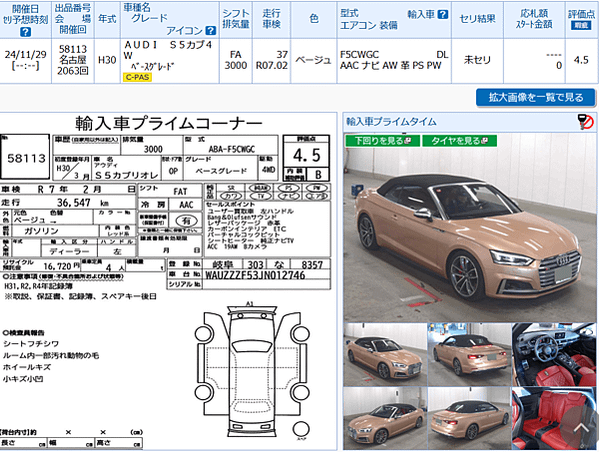Click the シフト 排気量 column header
Screen dimensions: 599x452
point(236,19)
